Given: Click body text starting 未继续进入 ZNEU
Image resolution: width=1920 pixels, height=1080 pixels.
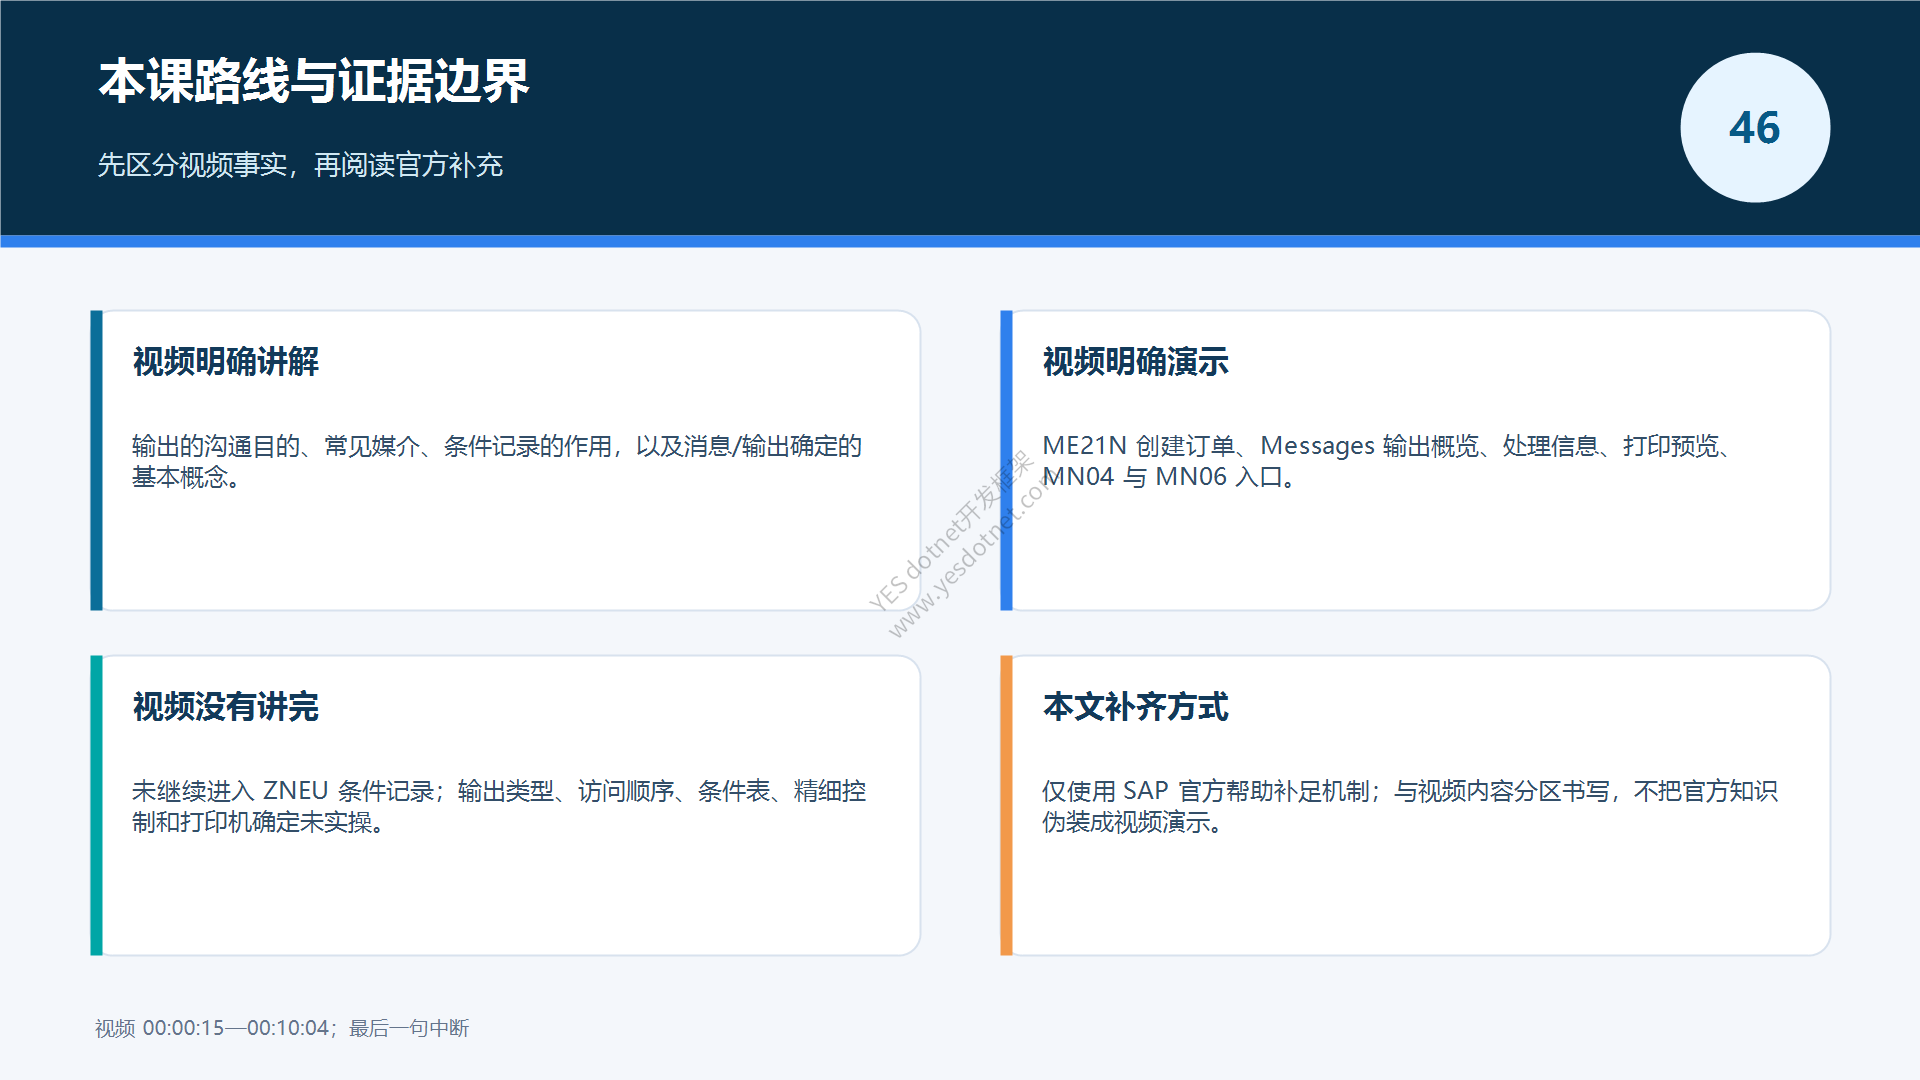Looking at the screenshot, I should pyautogui.click(x=499, y=806).
